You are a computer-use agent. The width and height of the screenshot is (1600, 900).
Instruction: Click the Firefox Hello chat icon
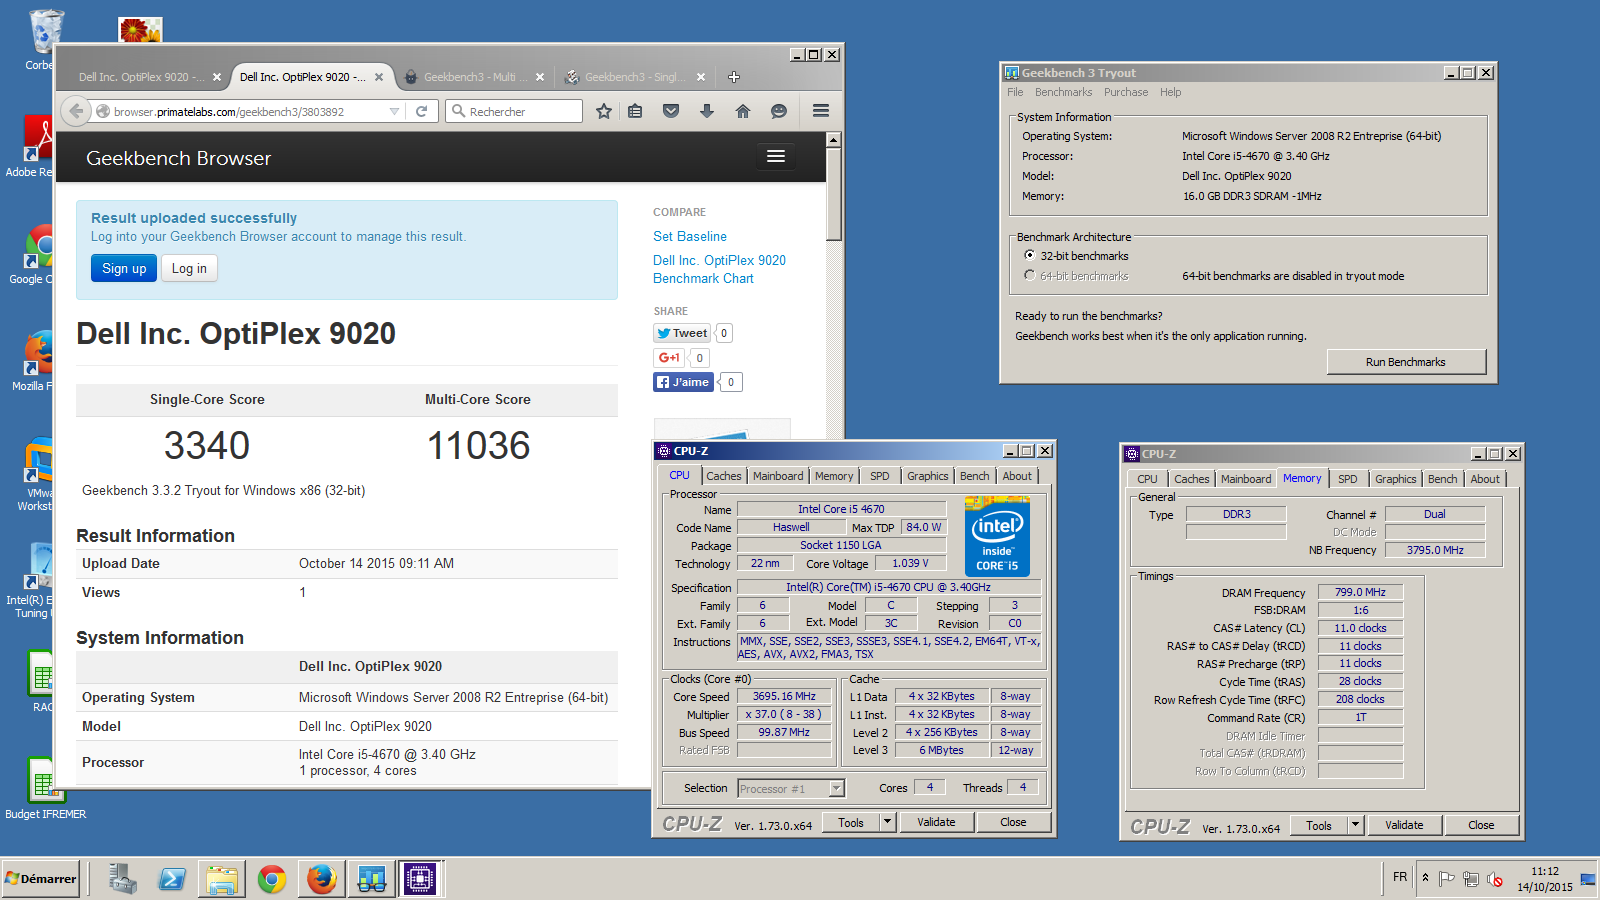pos(779,111)
